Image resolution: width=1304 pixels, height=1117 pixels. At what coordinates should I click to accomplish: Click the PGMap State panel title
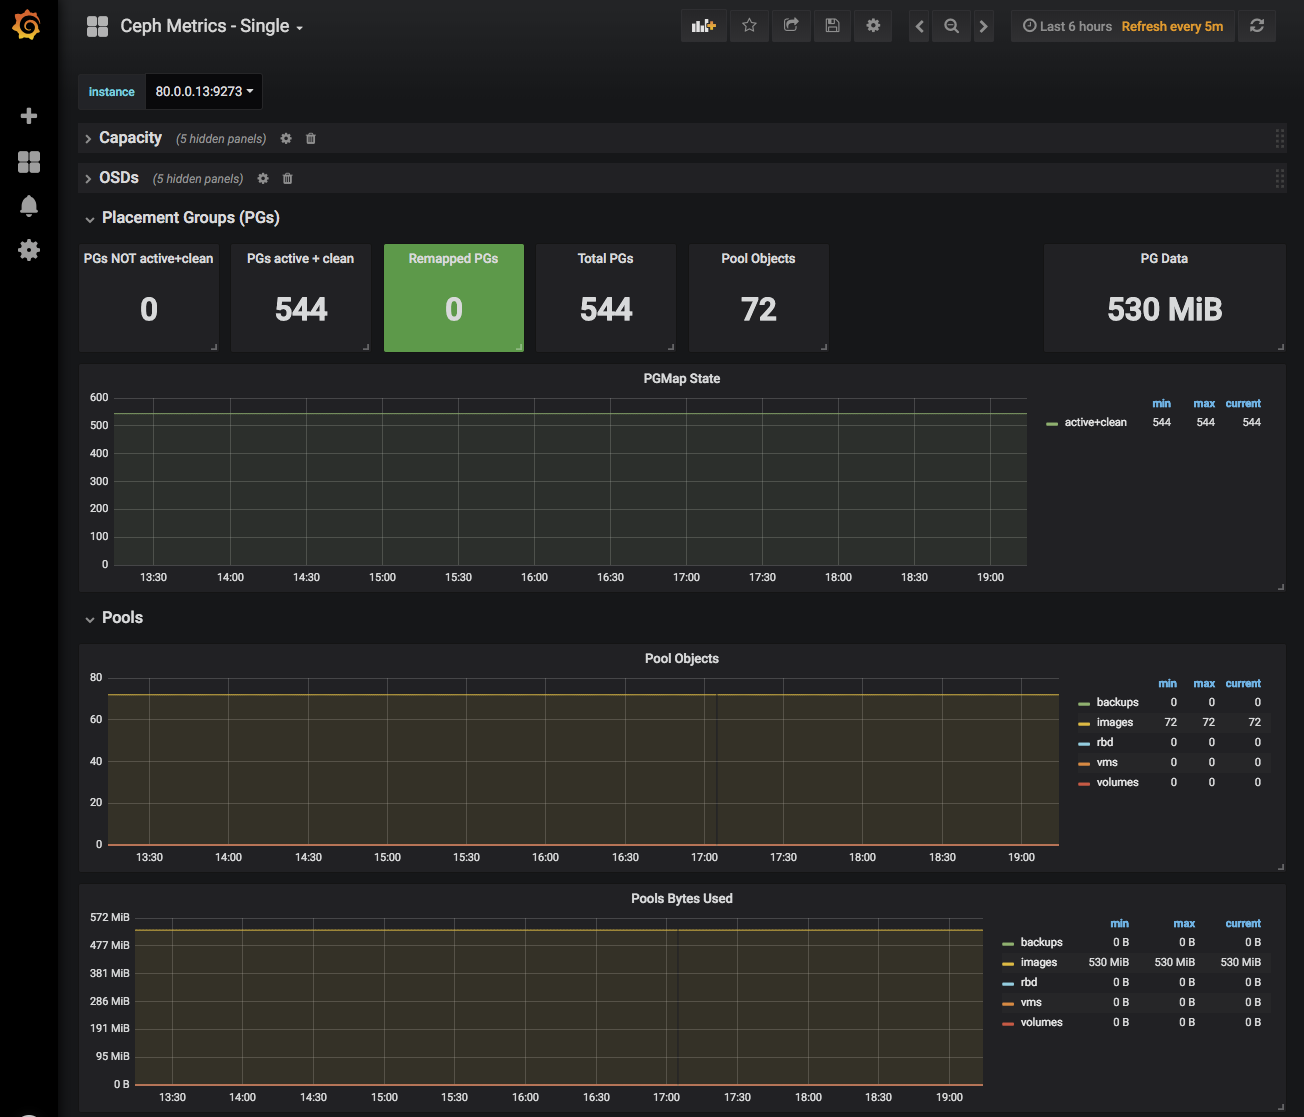681,379
